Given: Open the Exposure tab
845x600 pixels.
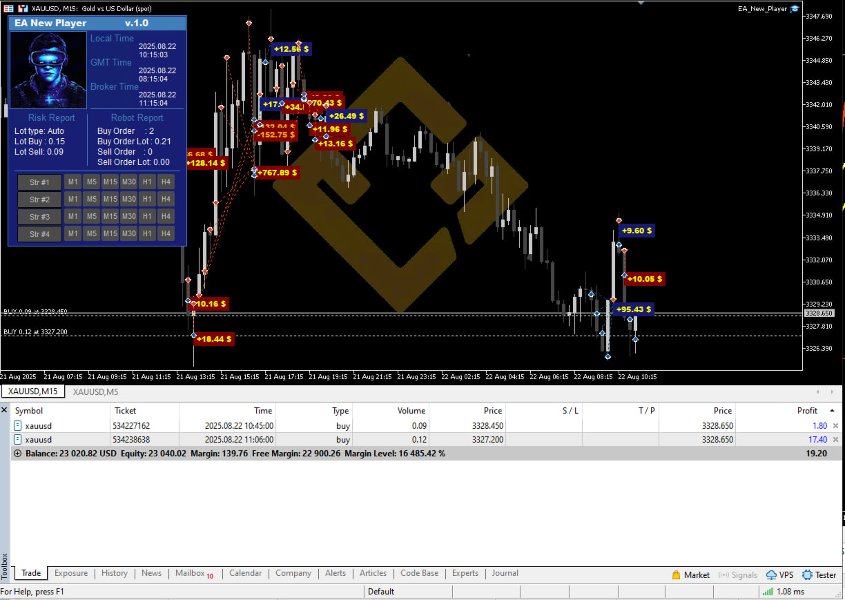Looking at the screenshot, I should point(71,573).
